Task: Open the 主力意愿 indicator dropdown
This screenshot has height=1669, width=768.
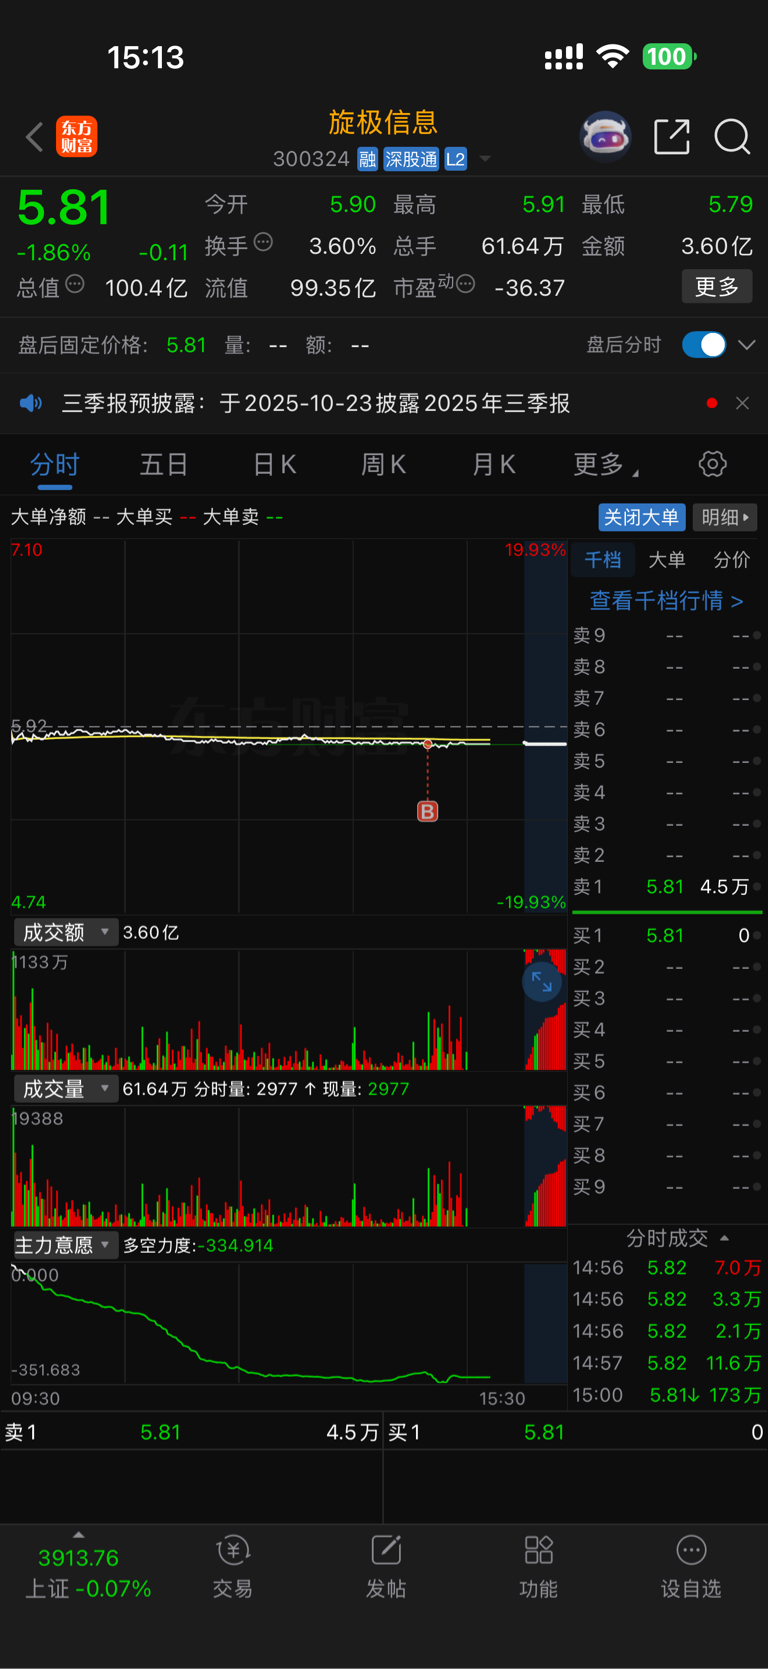Action: [66, 1245]
